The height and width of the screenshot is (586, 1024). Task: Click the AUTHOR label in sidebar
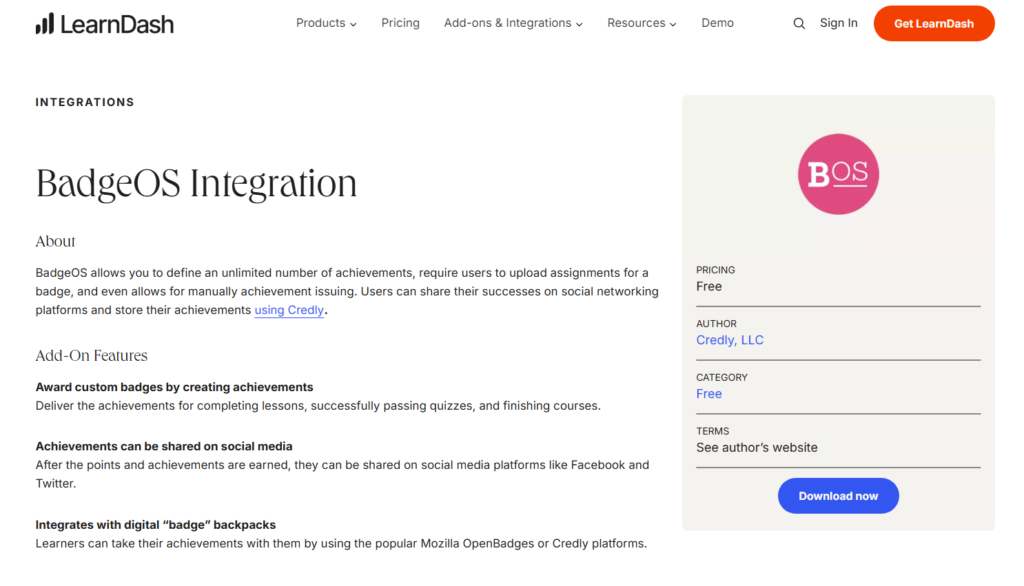[716, 324]
